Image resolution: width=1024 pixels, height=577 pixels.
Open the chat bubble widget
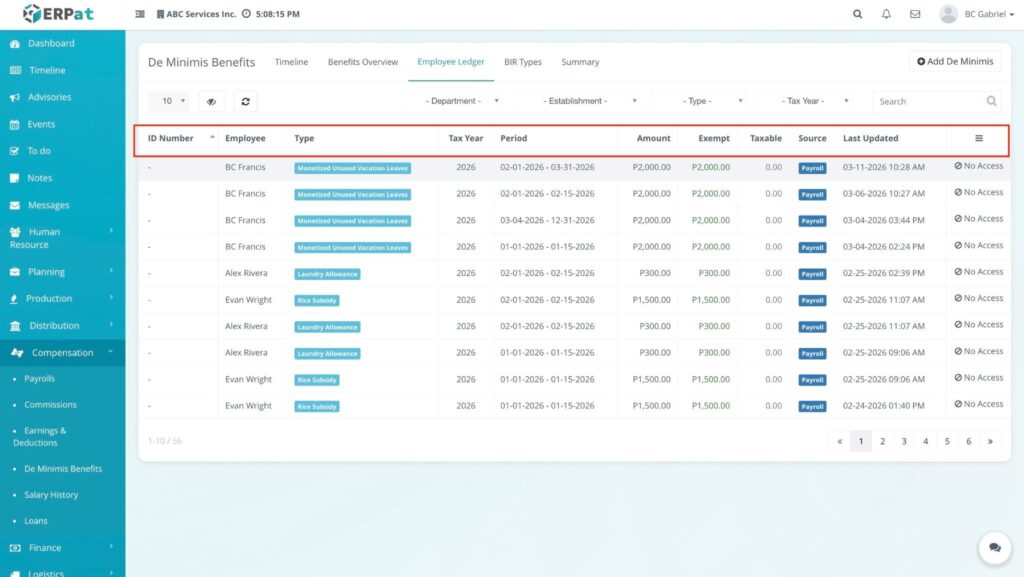(x=994, y=547)
